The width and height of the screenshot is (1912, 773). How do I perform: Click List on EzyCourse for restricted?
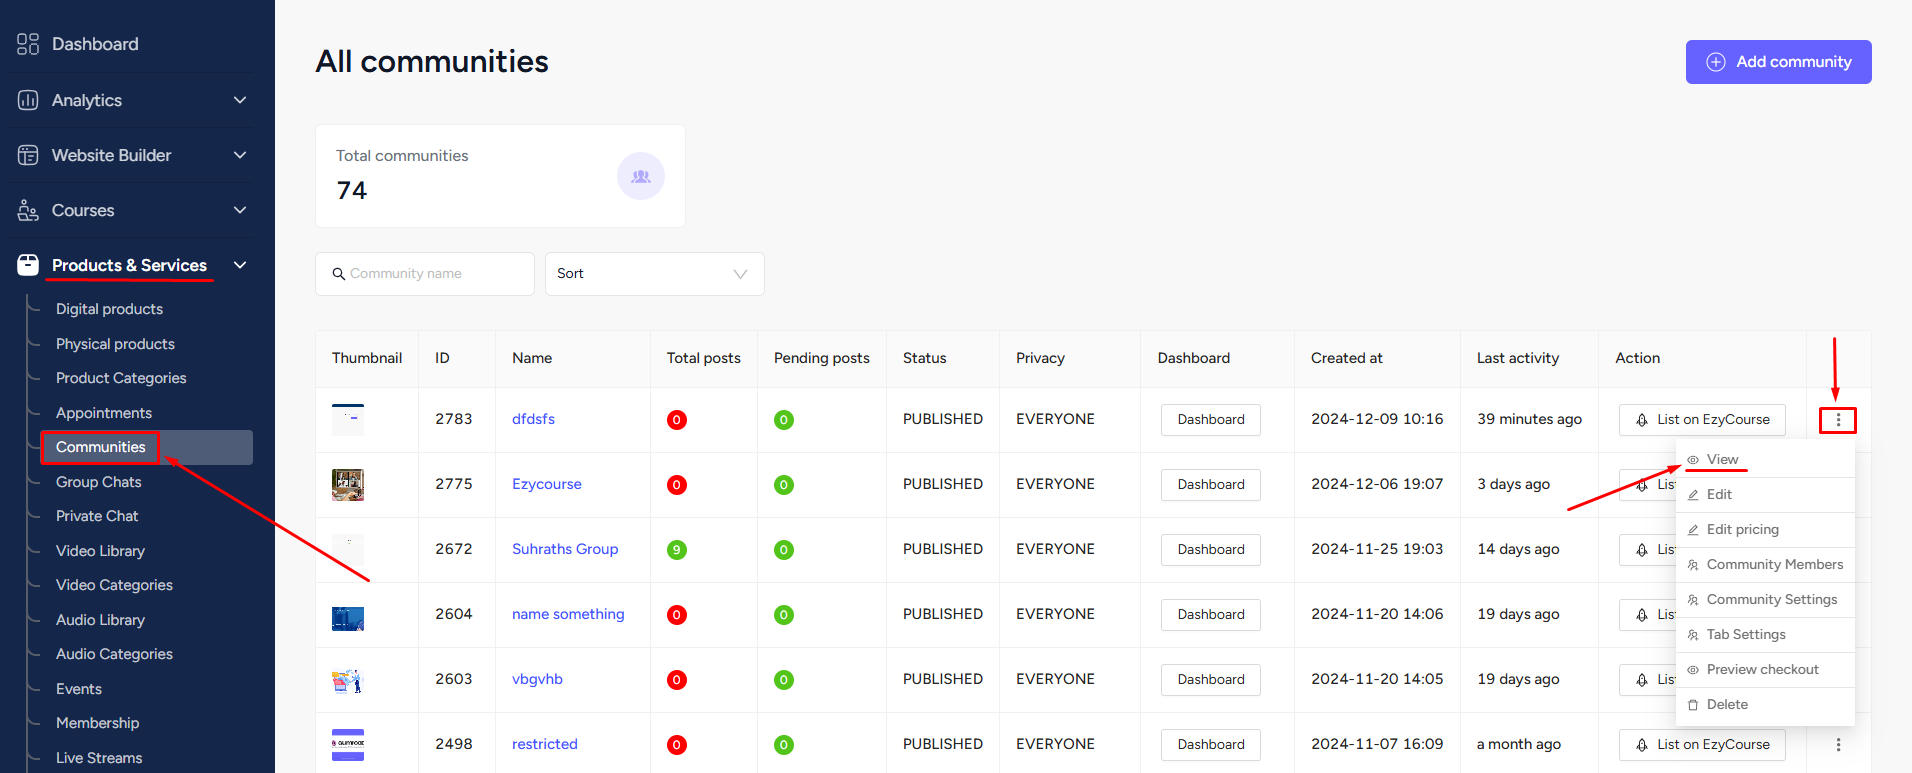(1702, 745)
